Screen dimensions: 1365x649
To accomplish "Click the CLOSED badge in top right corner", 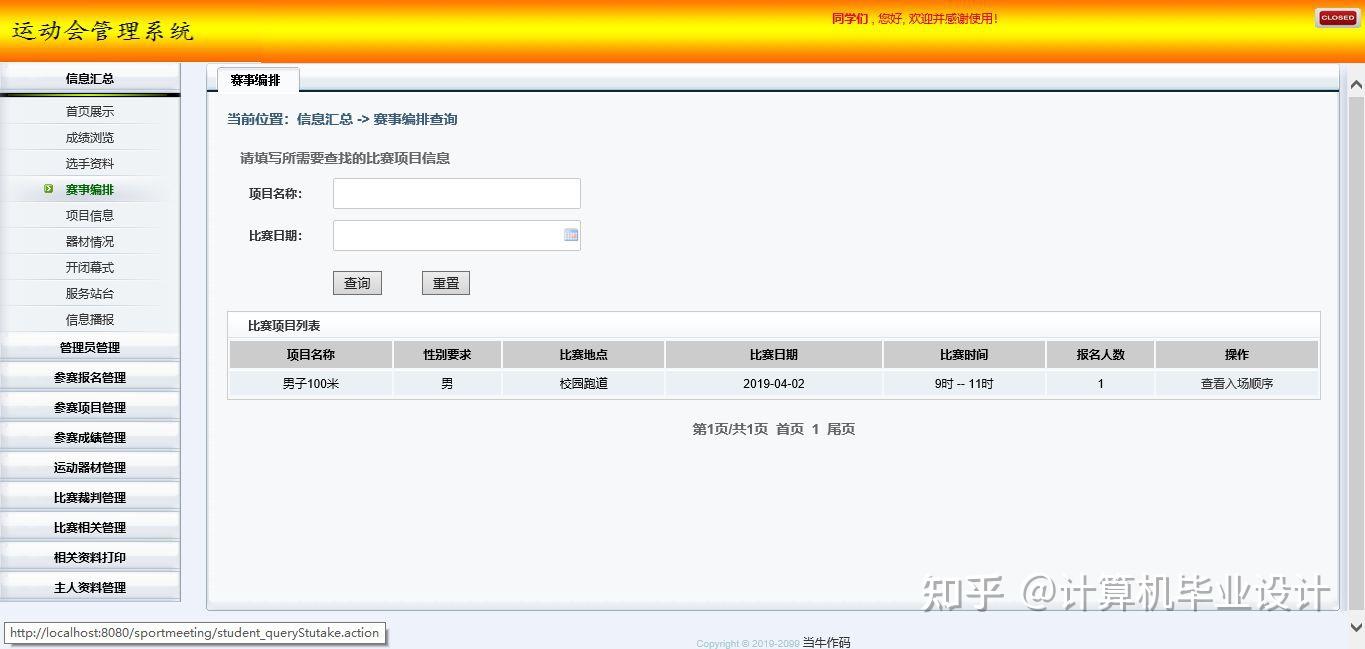I will [1337, 17].
